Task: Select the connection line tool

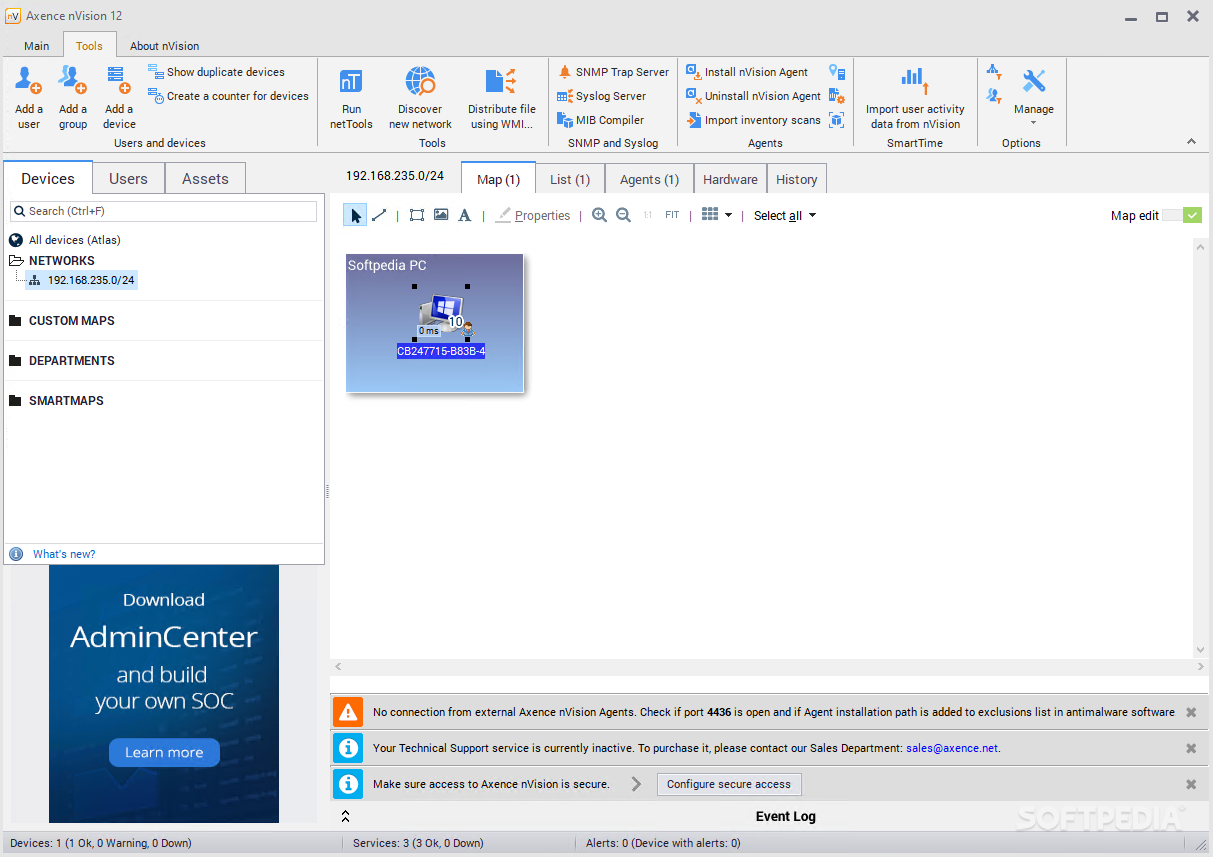Action: pyautogui.click(x=379, y=215)
